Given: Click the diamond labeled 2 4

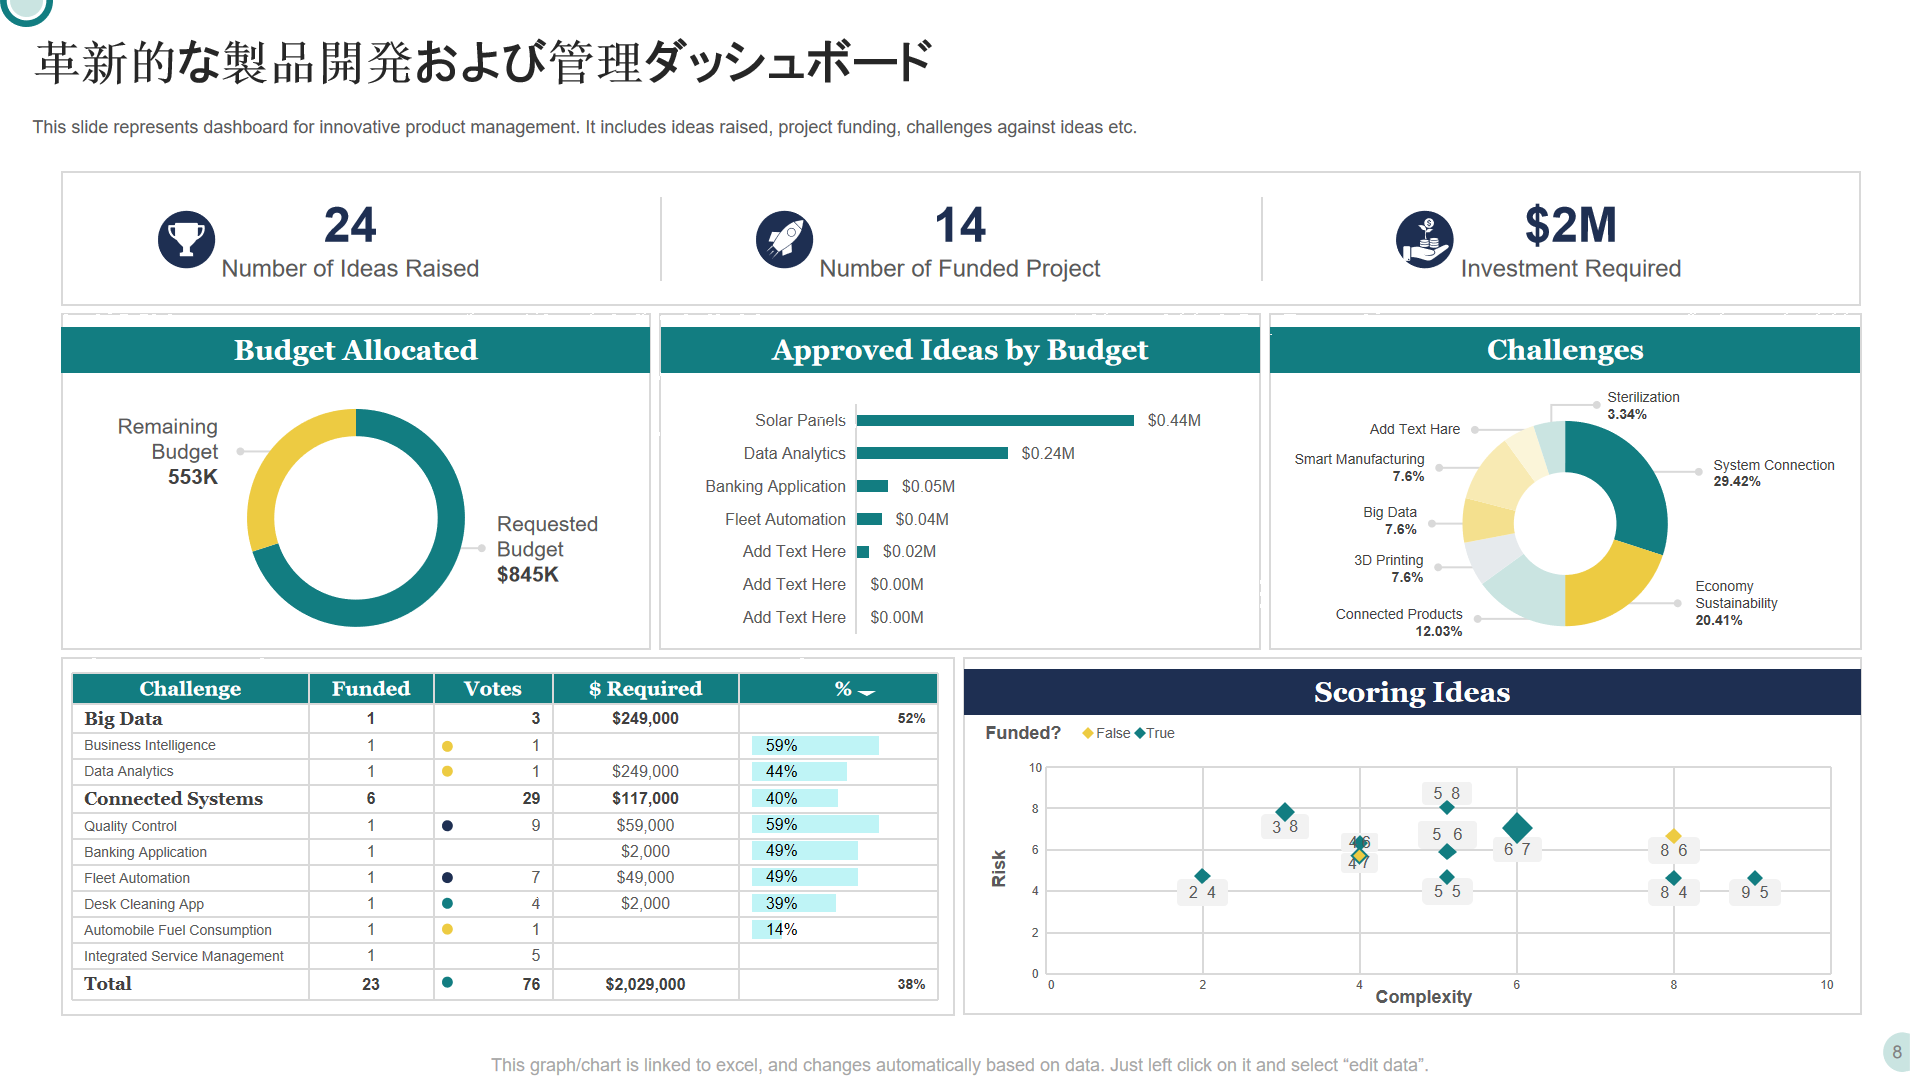Looking at the screenshot, I should click(x=1202, y=876).
